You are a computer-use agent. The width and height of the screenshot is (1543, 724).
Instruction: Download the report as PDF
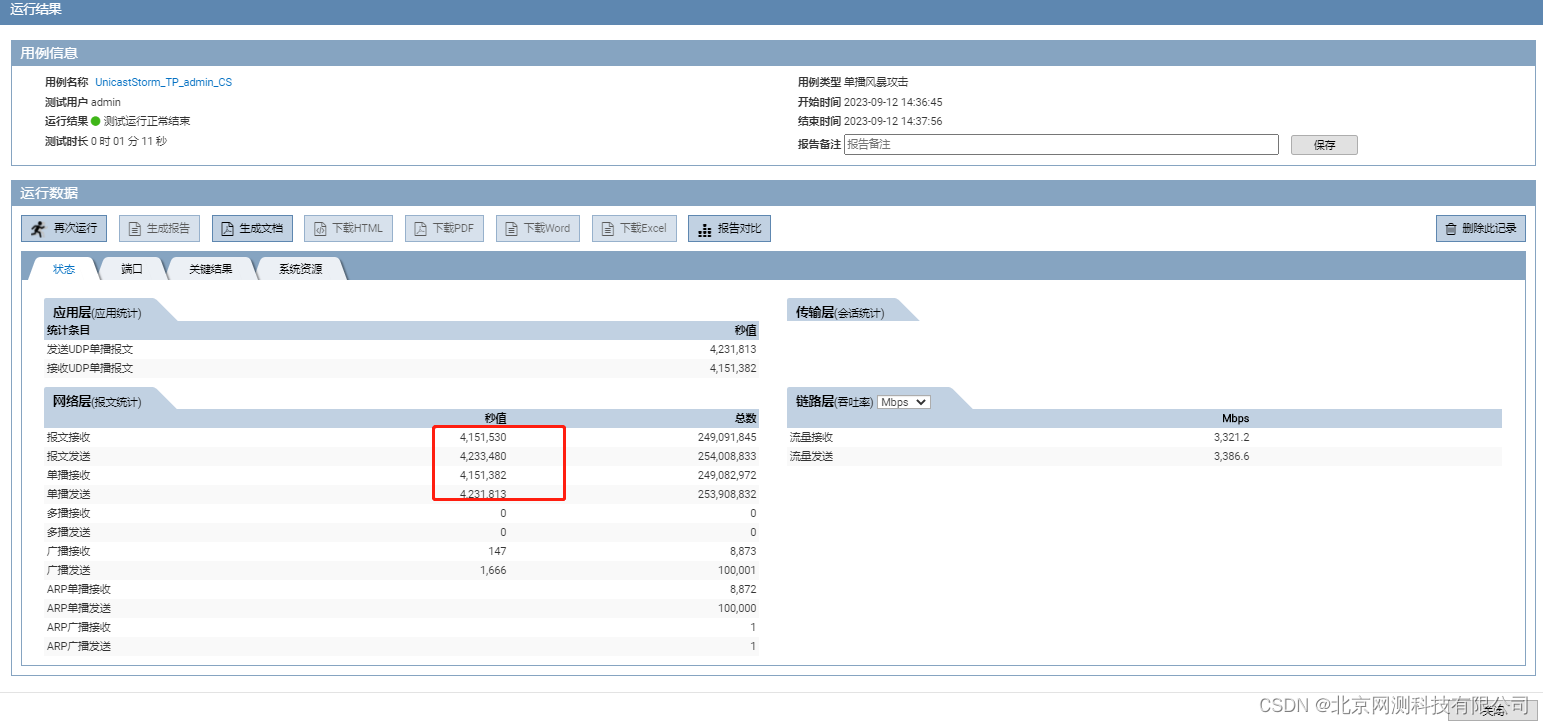(x=444, y=228)
